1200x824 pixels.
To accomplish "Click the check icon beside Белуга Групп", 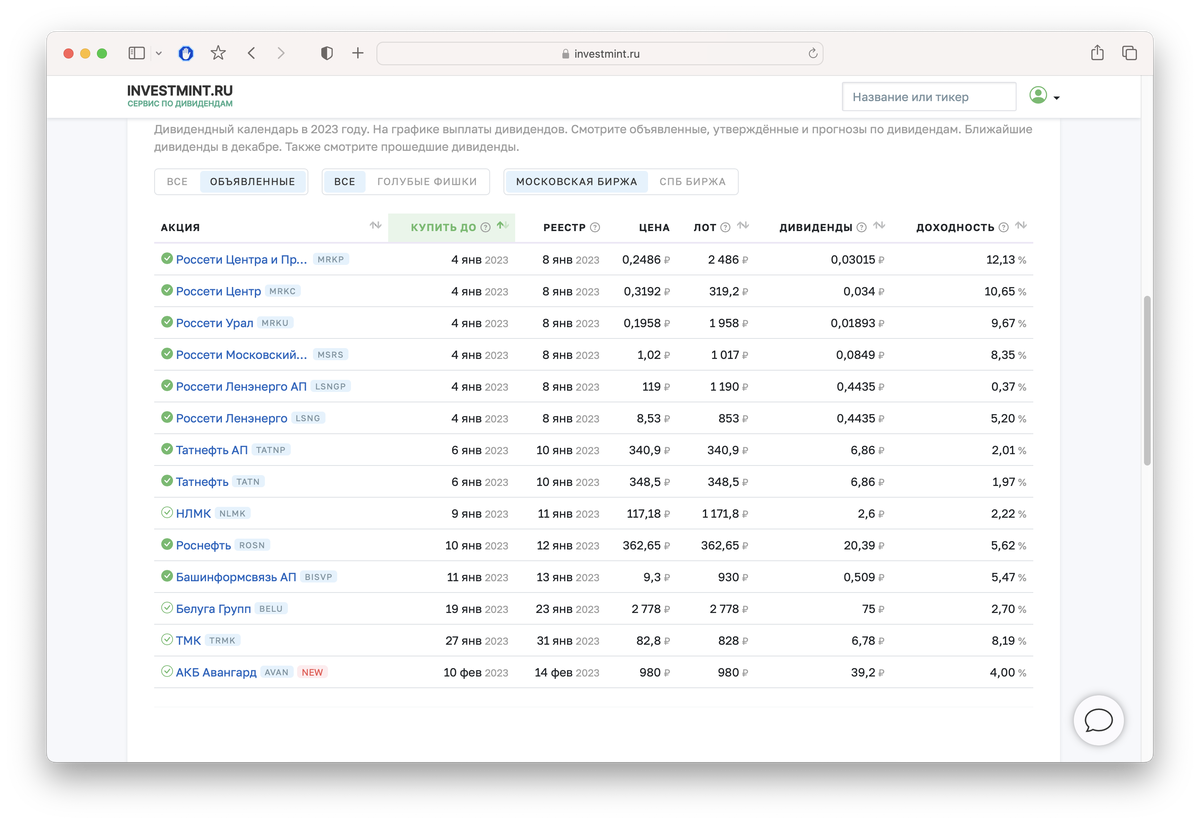I will pos(167,608).
